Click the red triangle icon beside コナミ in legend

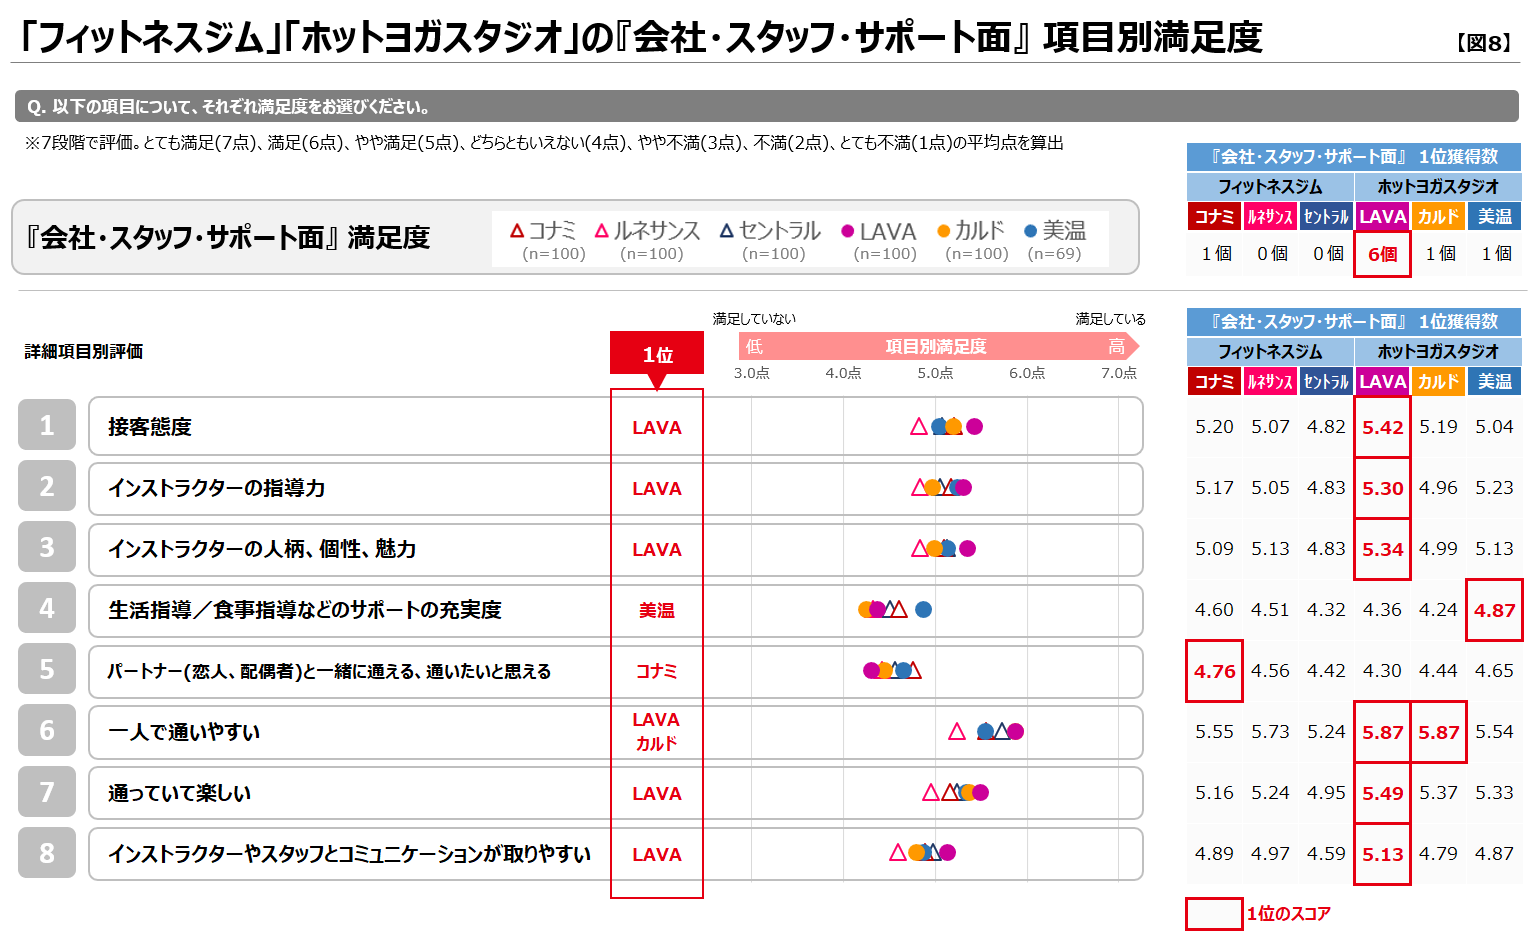(517, 231)
